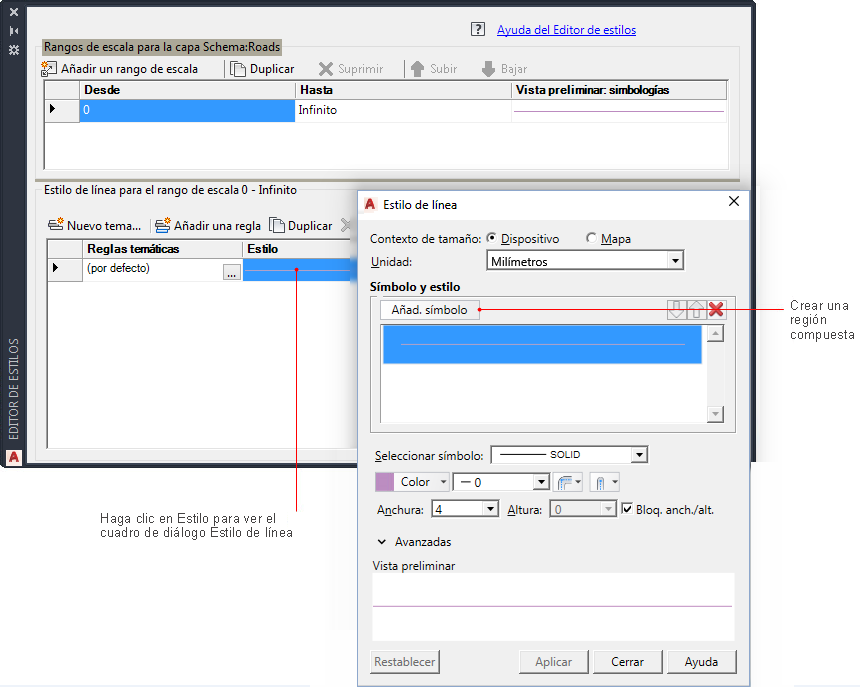860x687 pixels.
Task: Open line join style icon dropdown
Action: [x=568, y=482]
